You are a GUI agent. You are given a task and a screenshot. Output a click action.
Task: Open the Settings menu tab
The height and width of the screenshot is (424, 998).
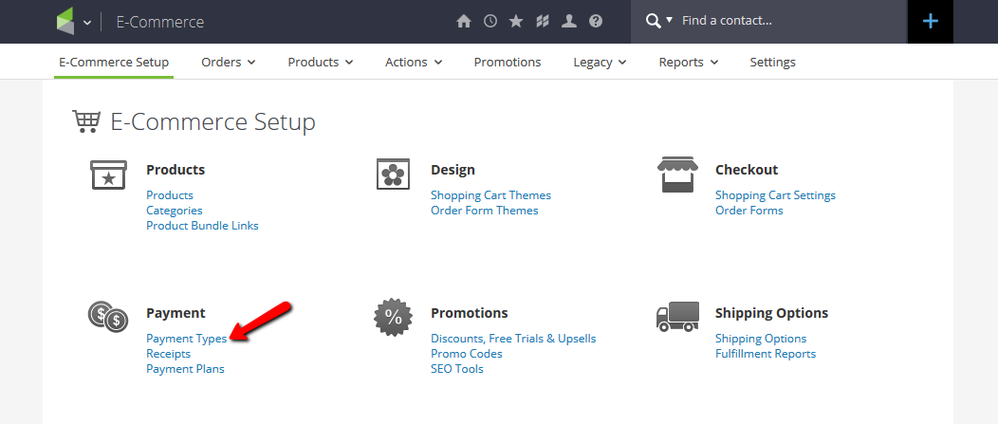tap(772, 62)
